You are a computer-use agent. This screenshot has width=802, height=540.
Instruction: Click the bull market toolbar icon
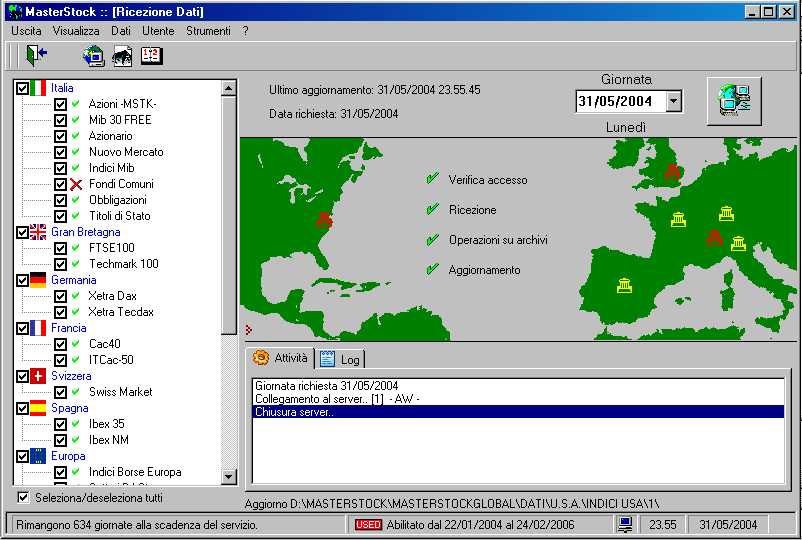click(x=122, y=56)
